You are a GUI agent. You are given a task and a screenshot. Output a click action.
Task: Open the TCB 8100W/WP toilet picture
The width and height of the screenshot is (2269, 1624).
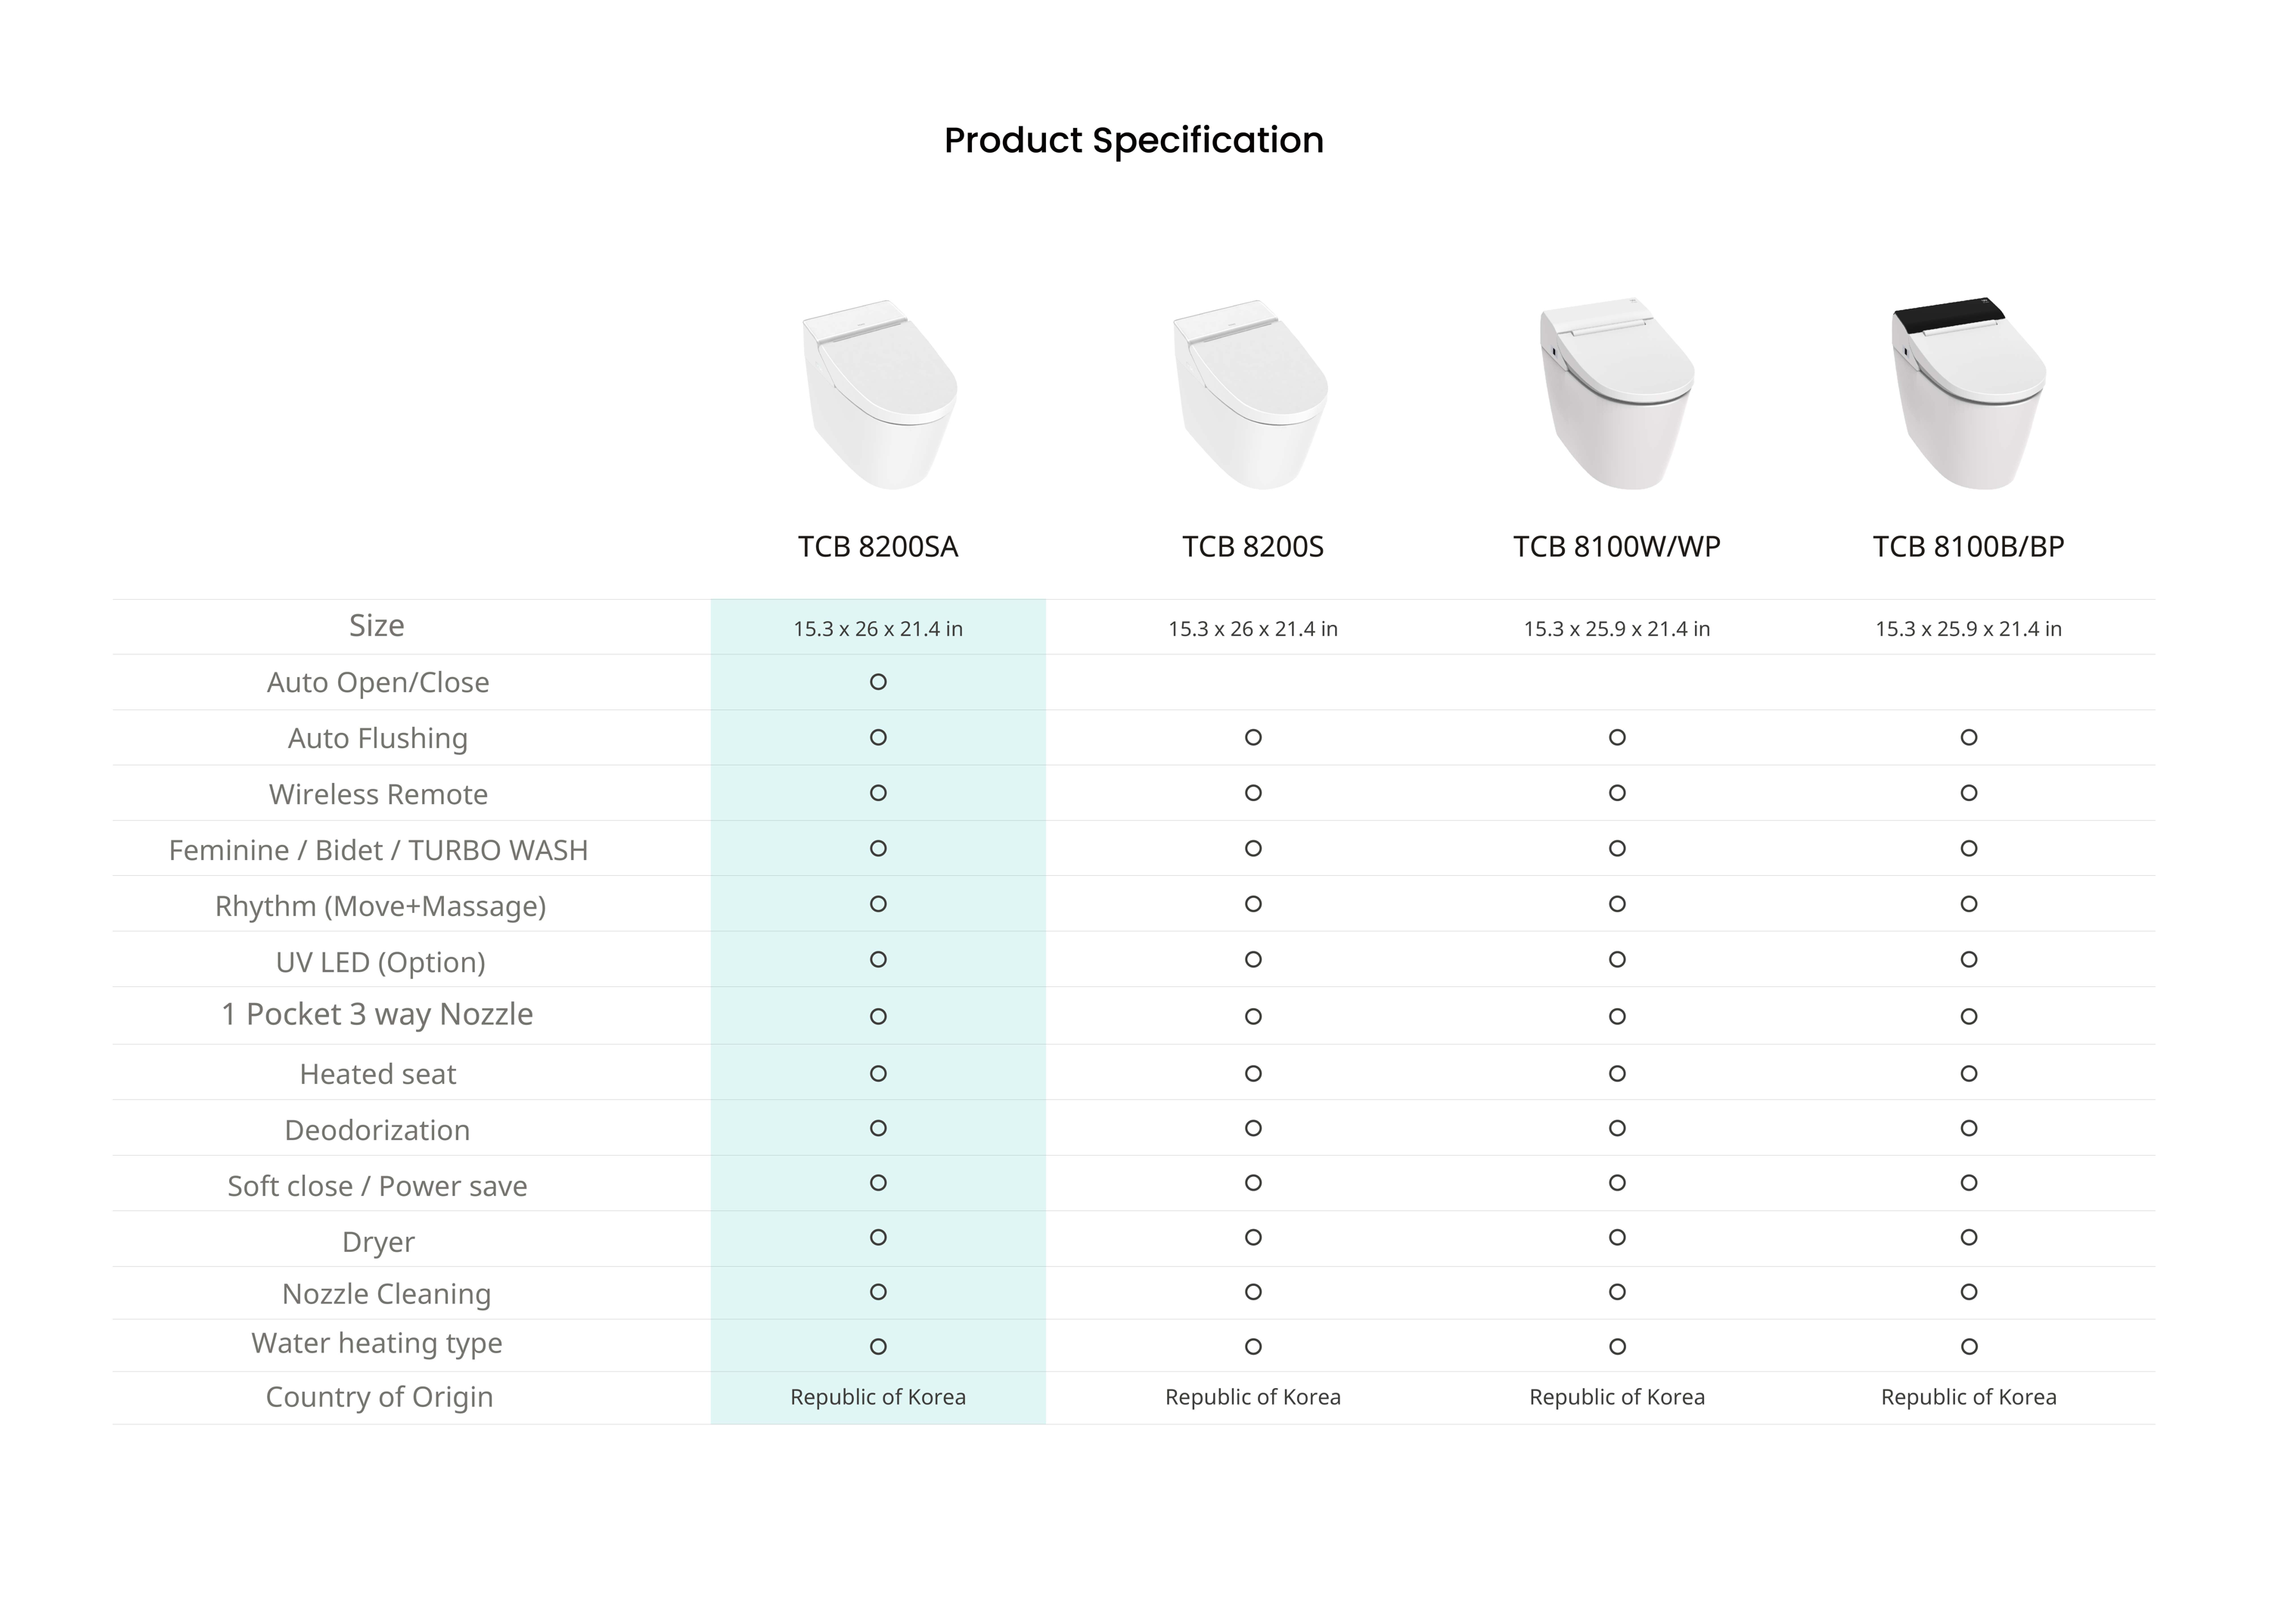pyautogui.click(x=1616, y=393)
